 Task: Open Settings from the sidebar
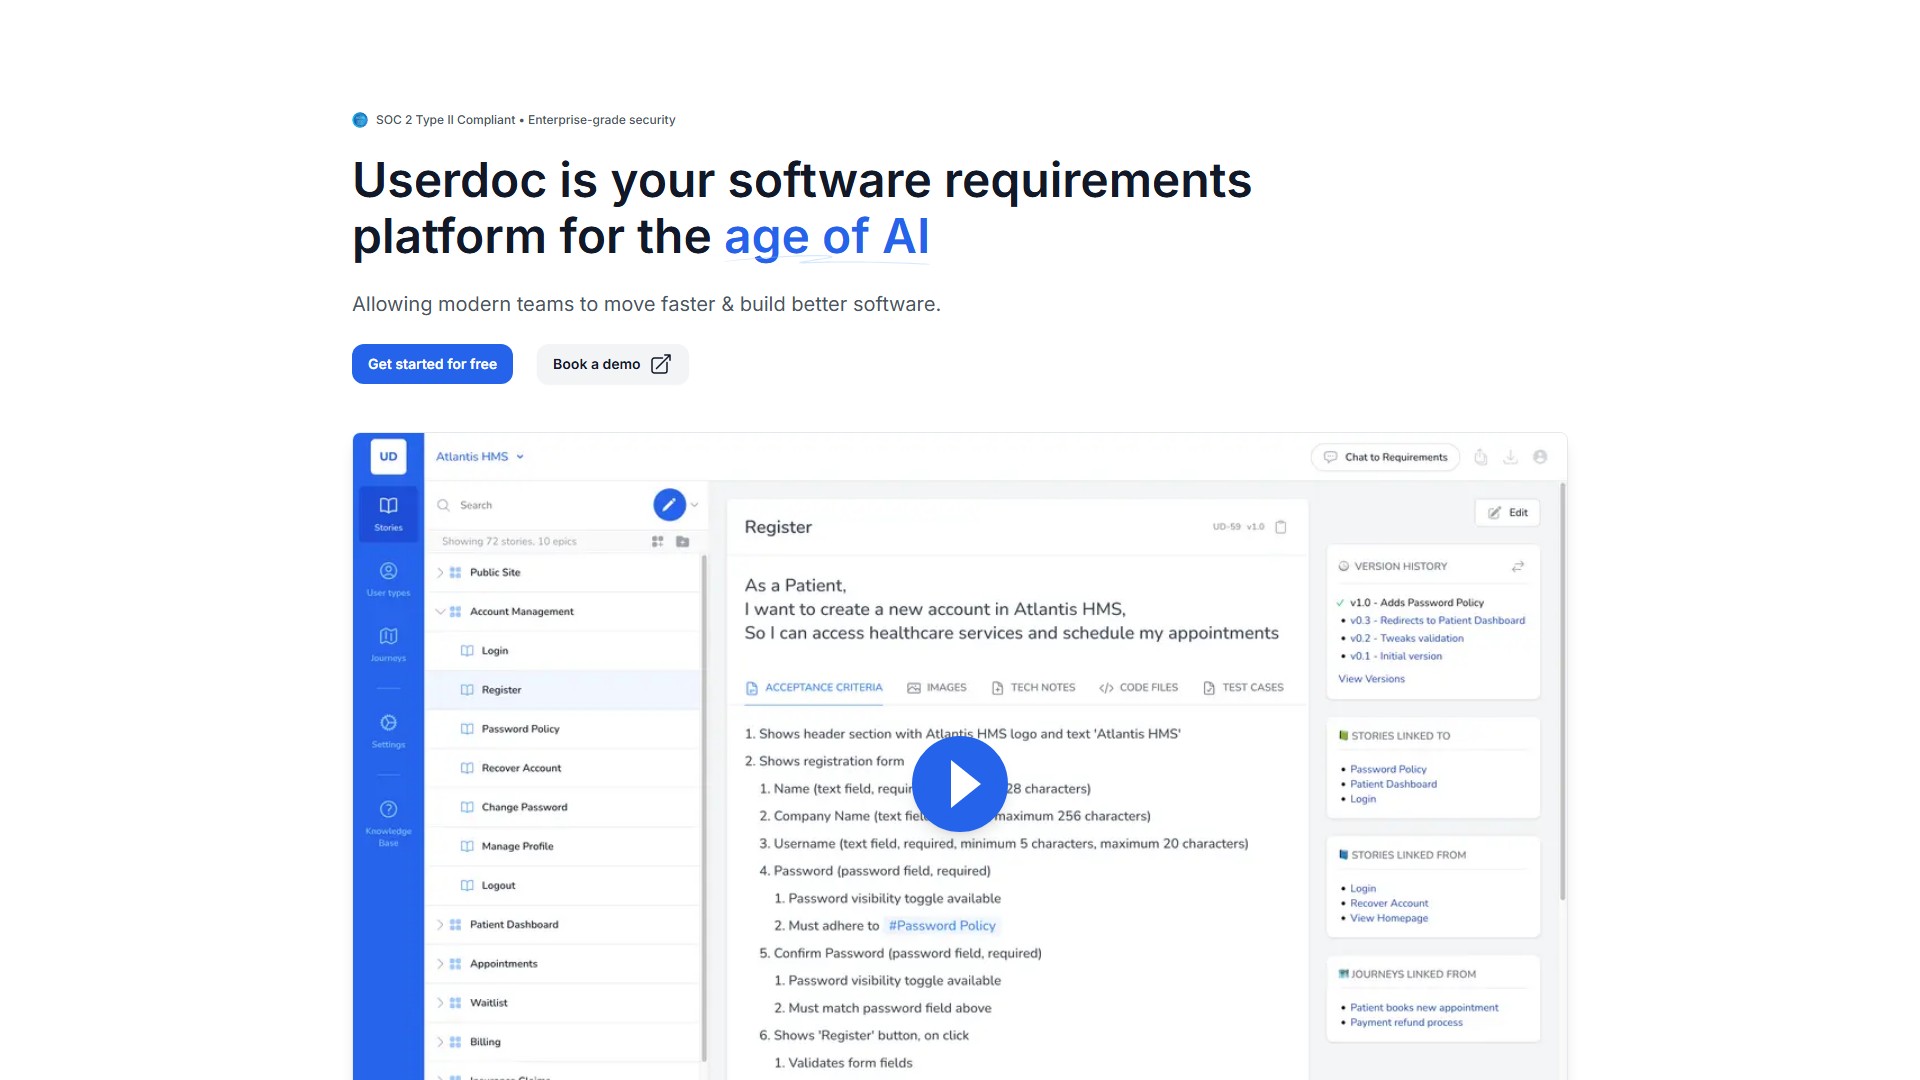[x=387, y=729]
